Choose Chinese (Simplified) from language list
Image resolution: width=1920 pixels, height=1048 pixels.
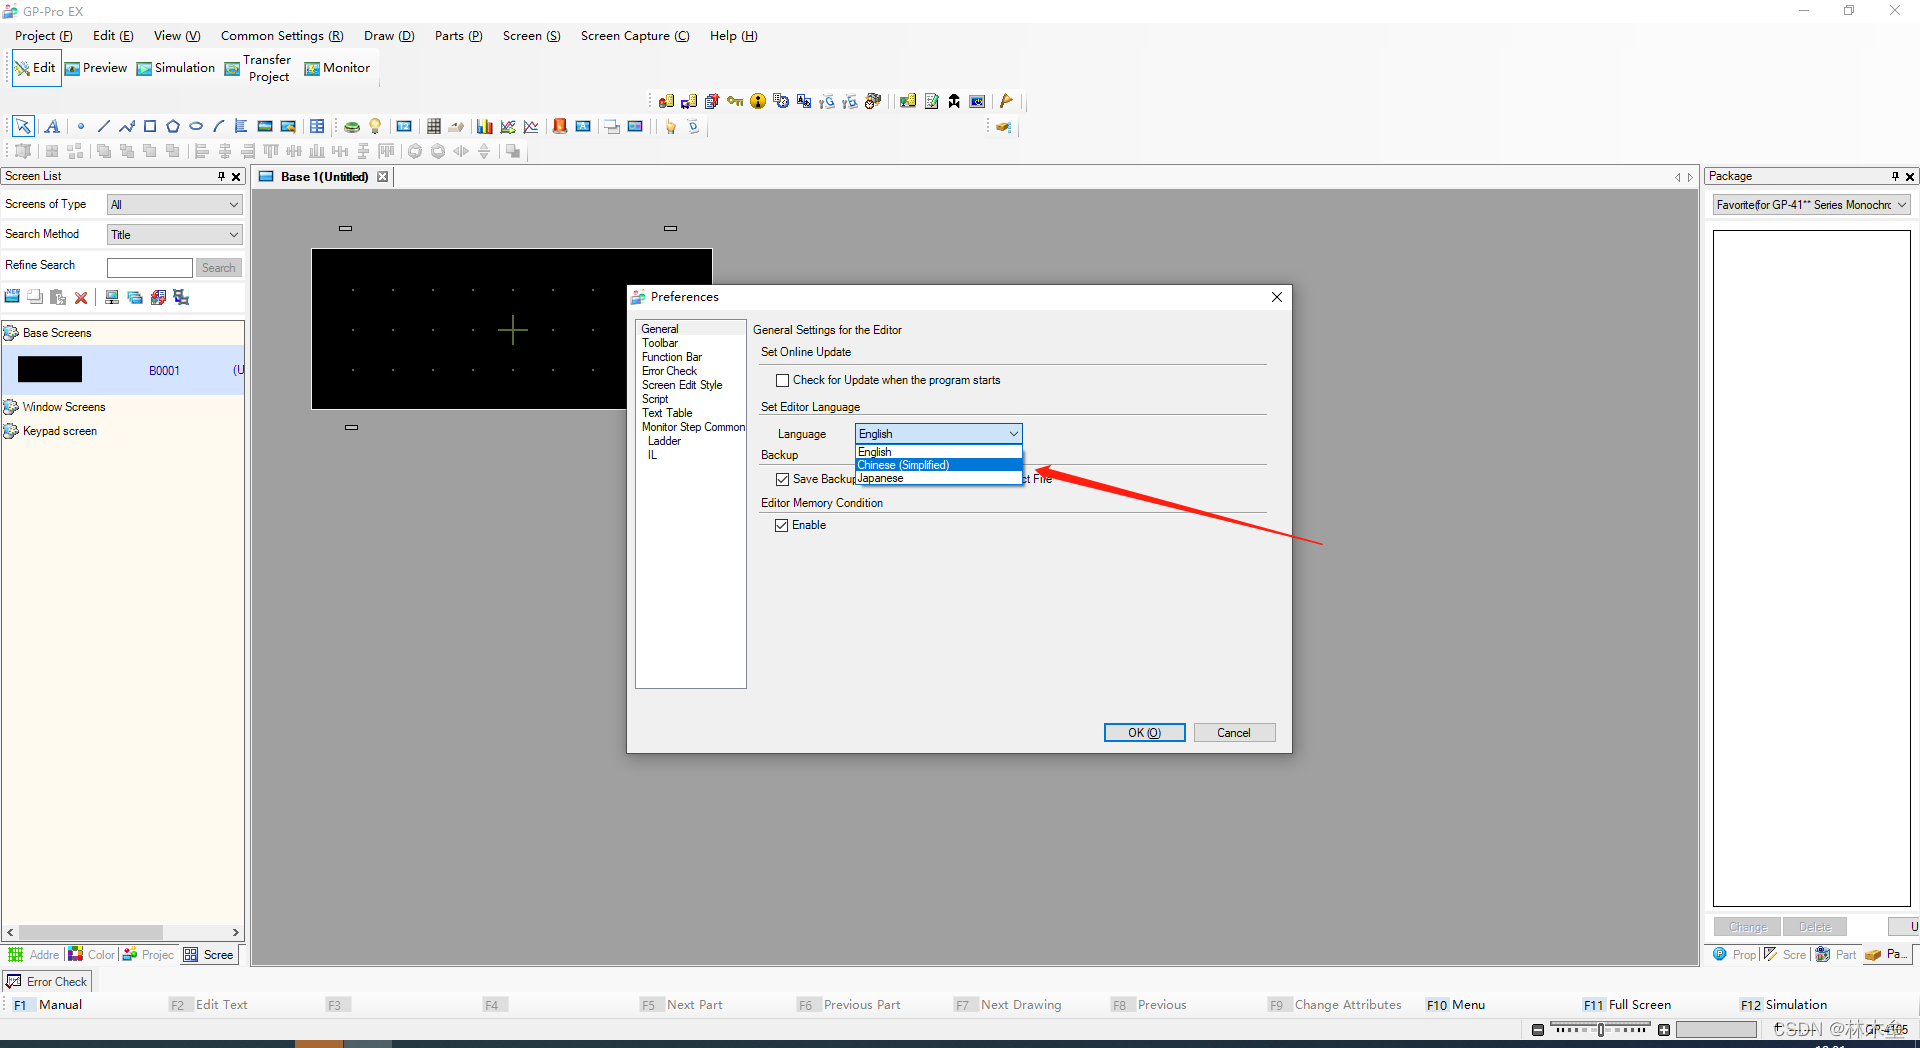coord(938,465)
